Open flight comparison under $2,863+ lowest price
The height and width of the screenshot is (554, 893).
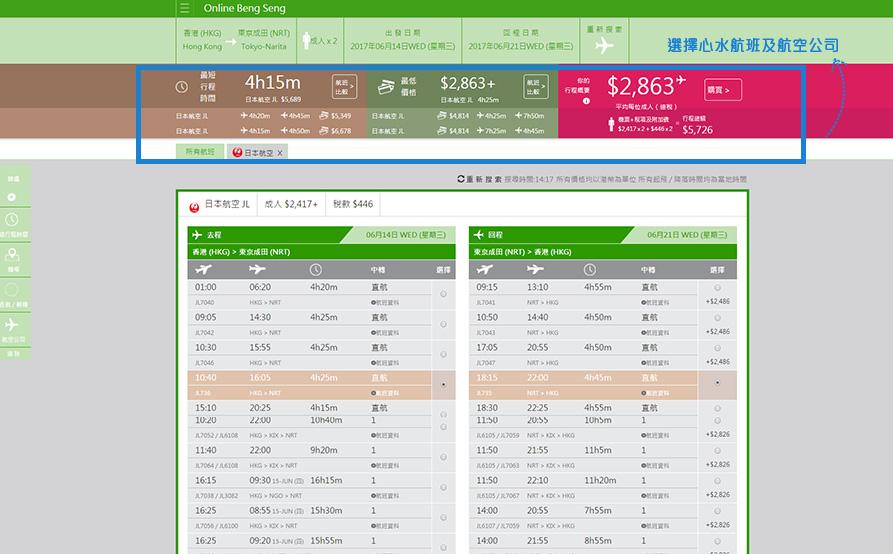(536, 87)
